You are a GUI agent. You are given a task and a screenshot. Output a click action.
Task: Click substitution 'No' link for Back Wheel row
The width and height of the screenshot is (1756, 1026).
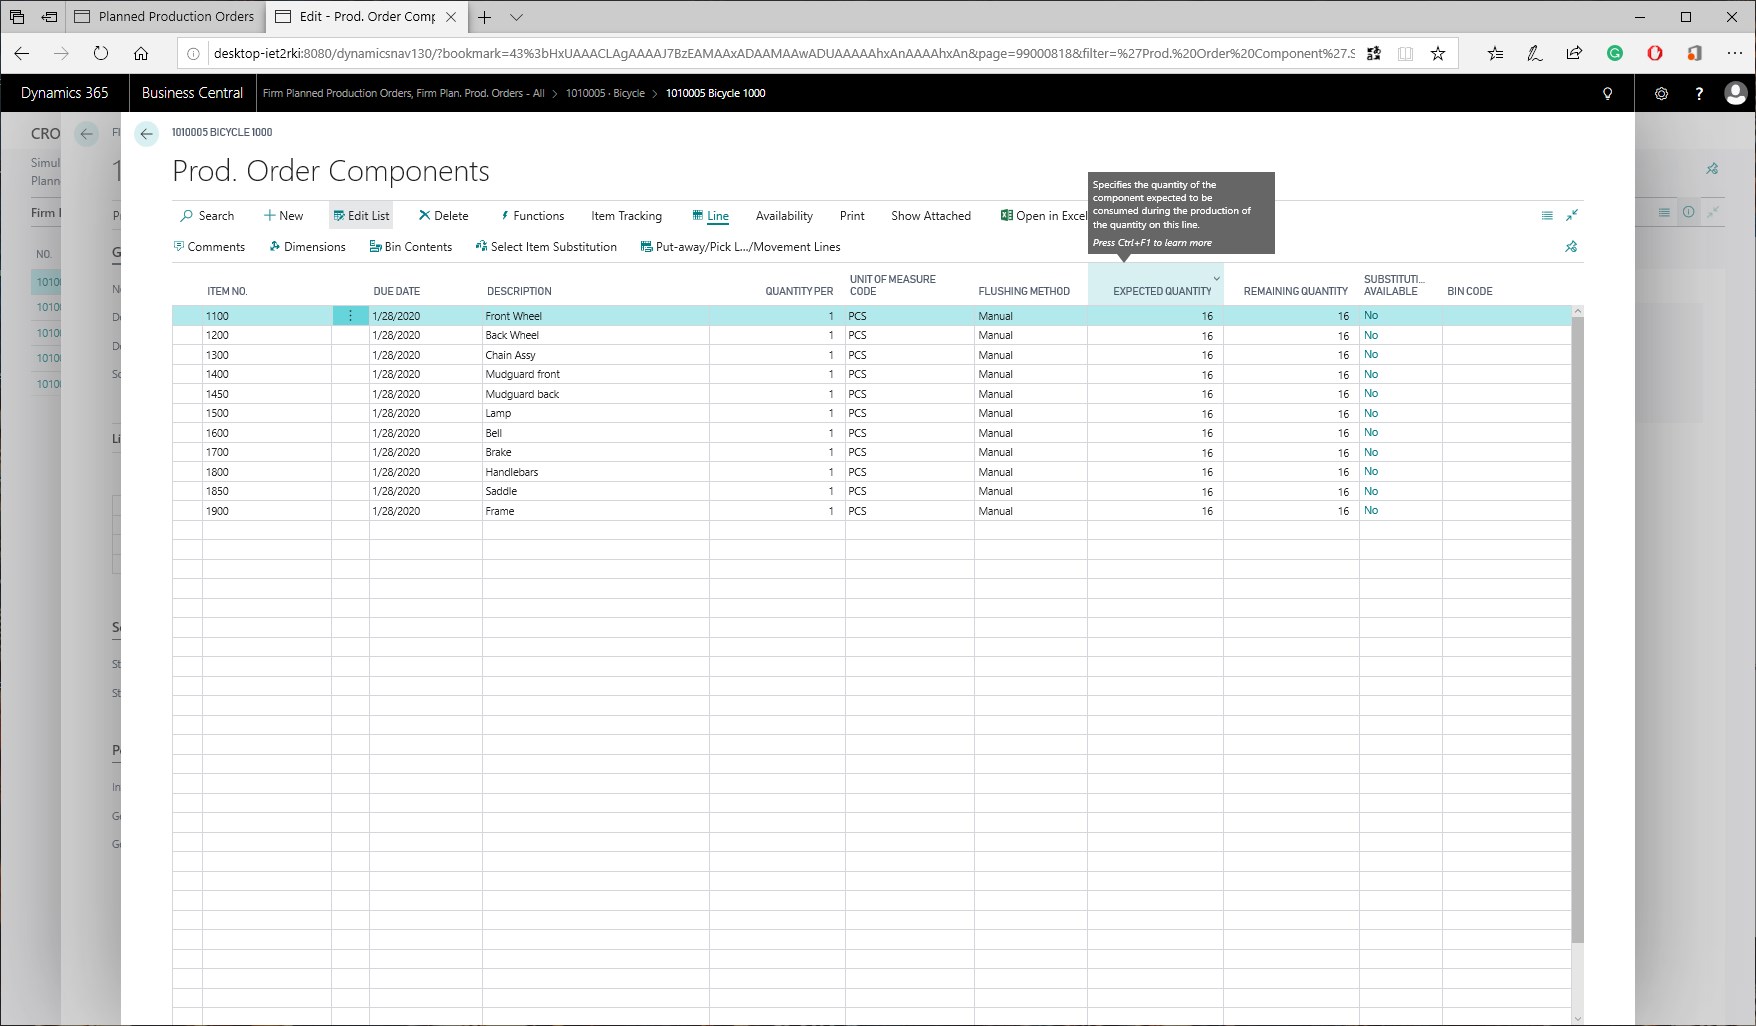click(1371, 335)
